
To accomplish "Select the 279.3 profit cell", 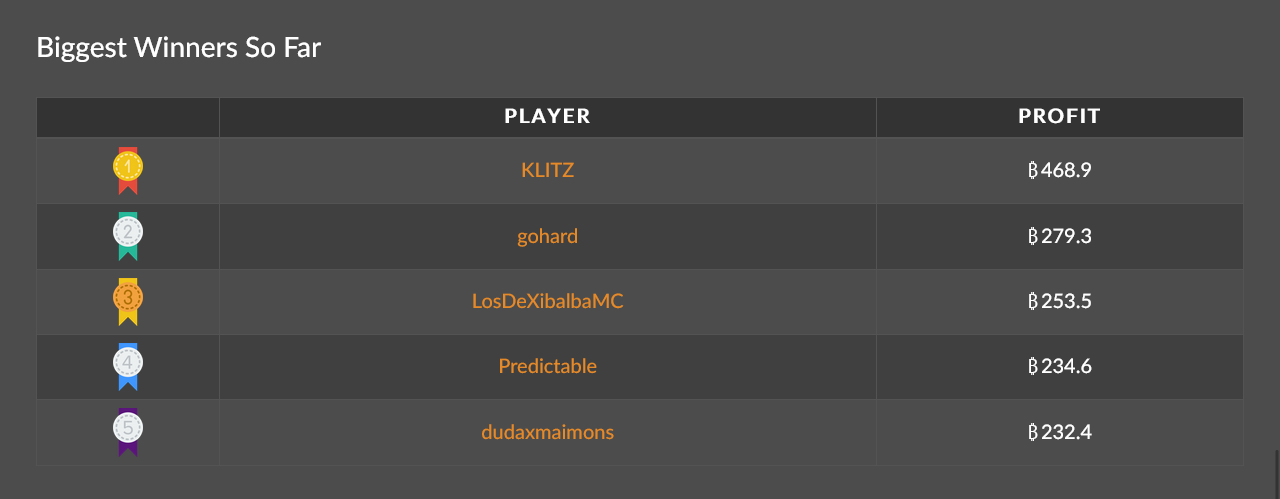I will point(1060,236).
